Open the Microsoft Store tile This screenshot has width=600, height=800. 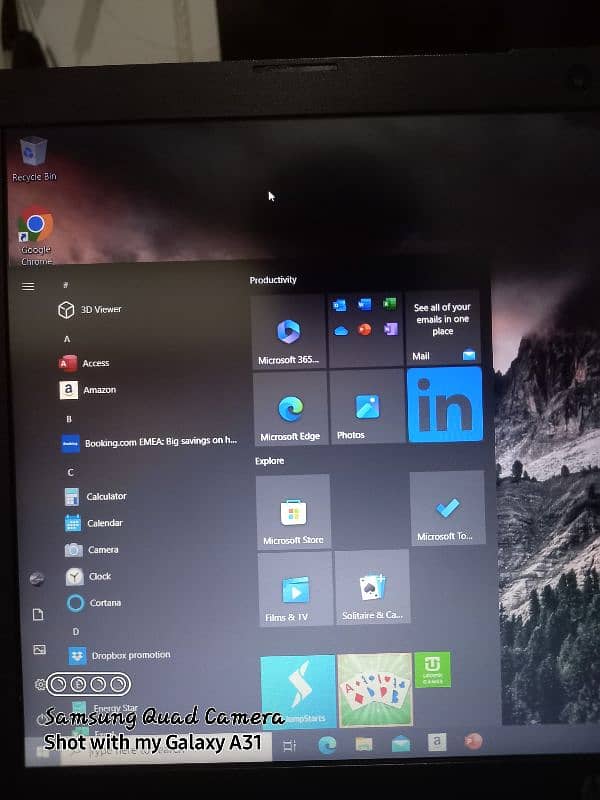click(293, 512)
